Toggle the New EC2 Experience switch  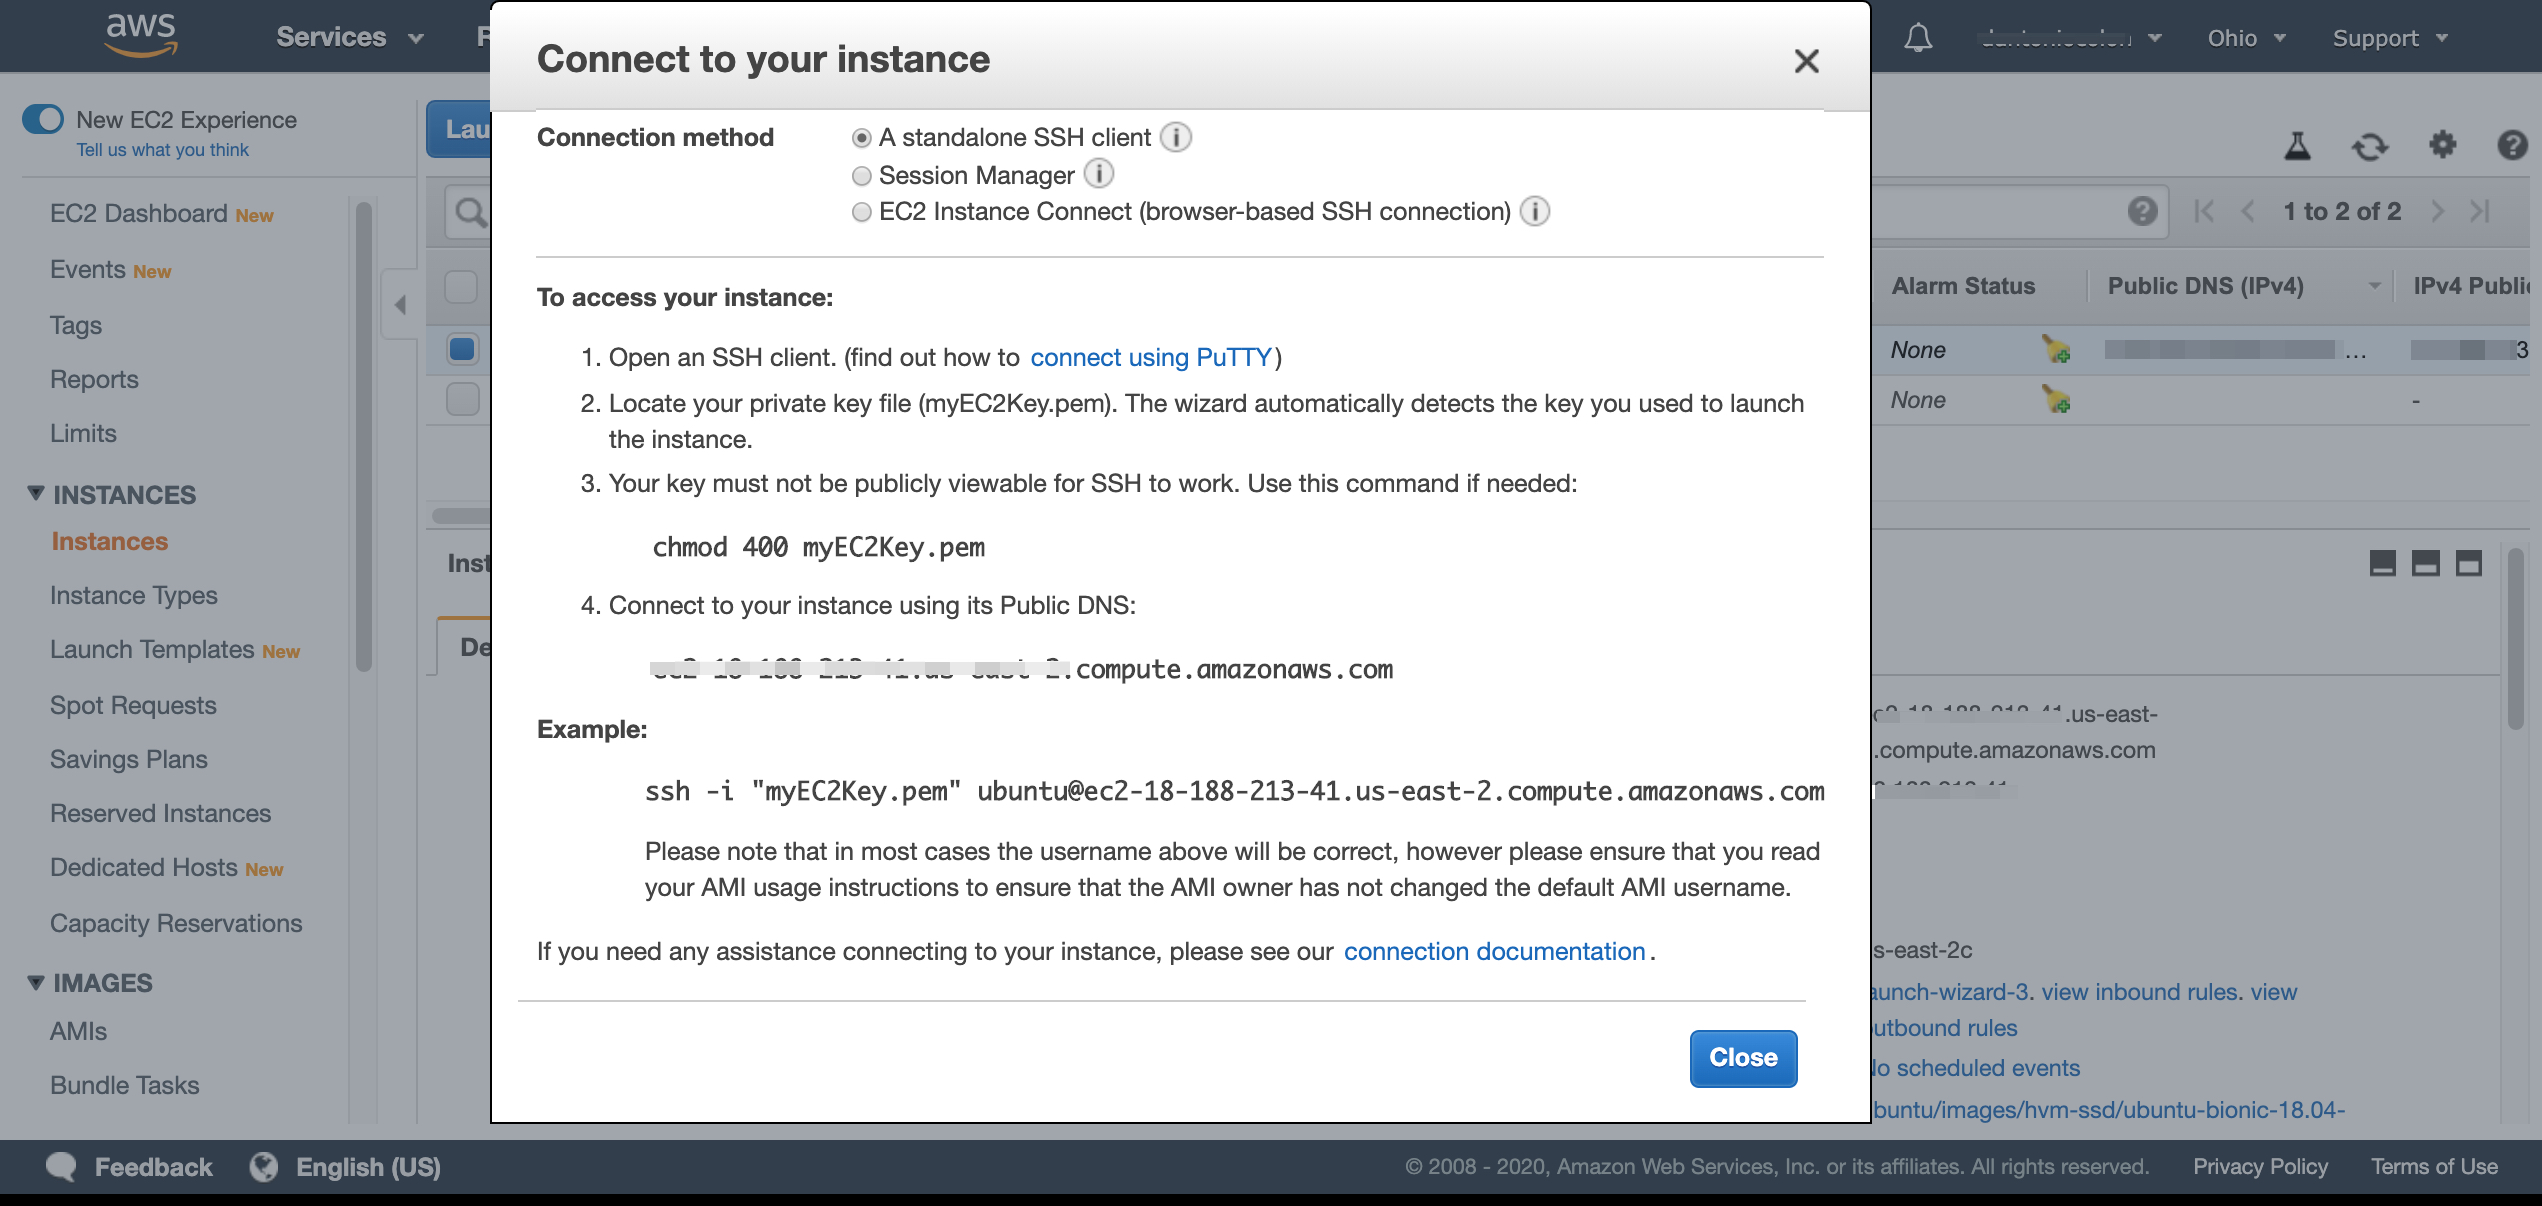click(x=41, y=118)
